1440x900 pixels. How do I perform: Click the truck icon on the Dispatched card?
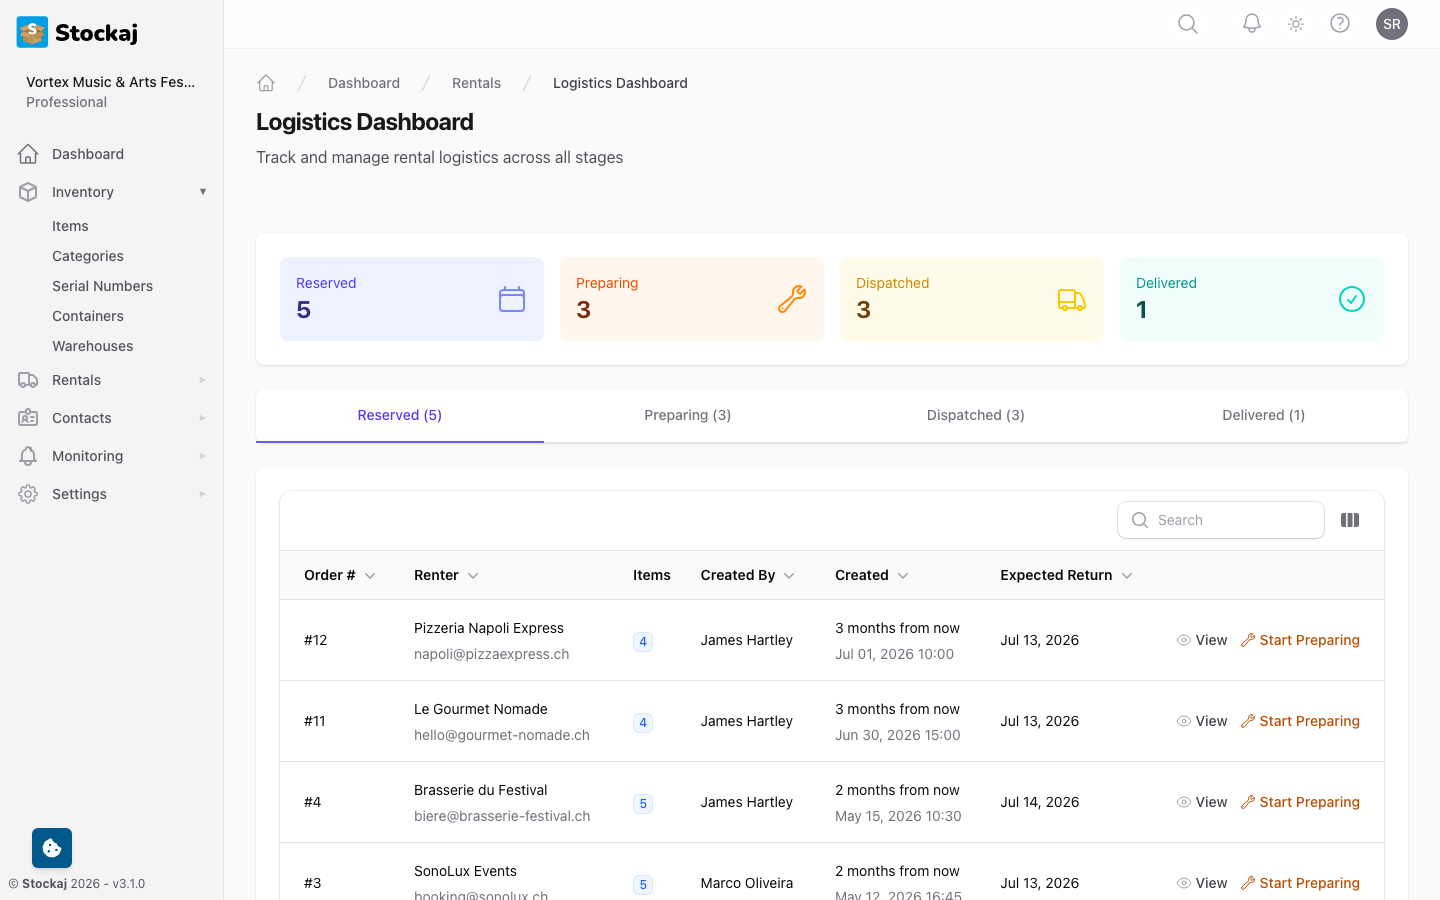coord(1072,299)
